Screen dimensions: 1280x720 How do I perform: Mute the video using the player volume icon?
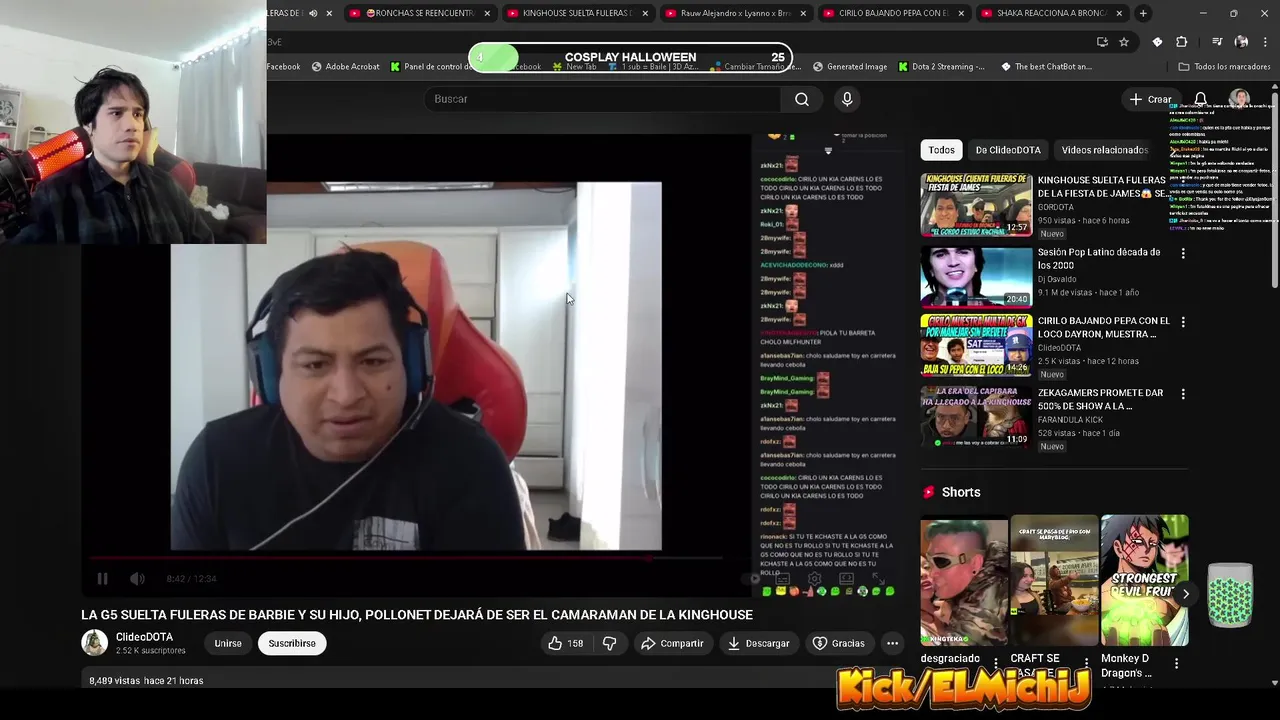[137, 578]
